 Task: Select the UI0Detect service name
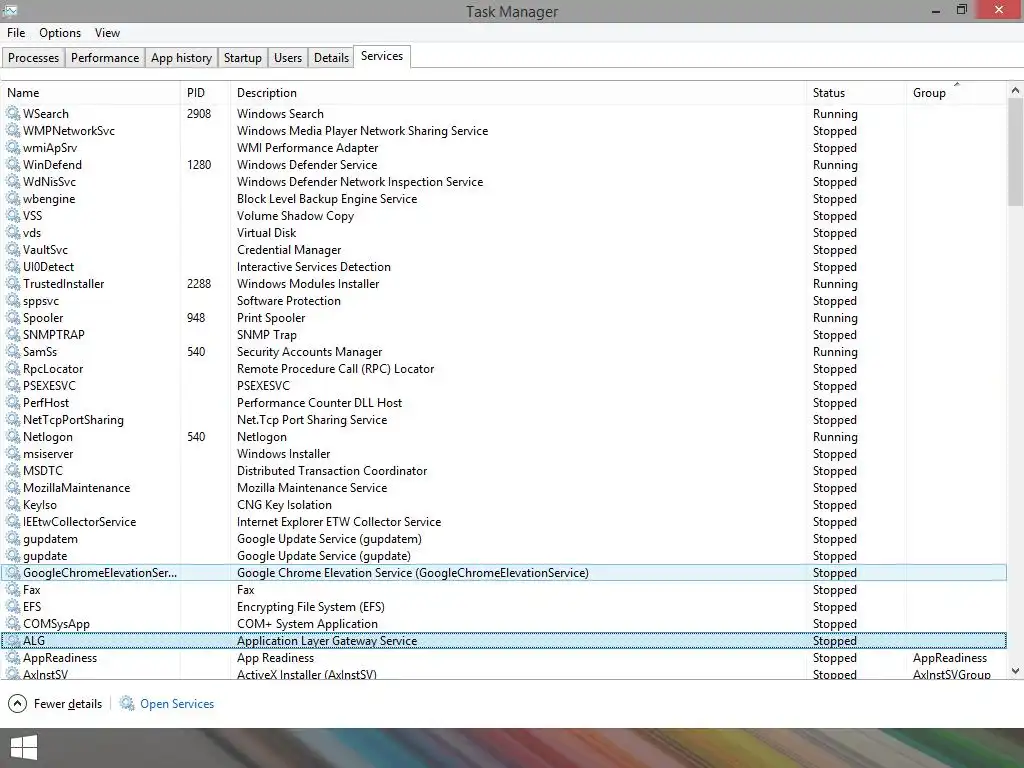(48, 266)
